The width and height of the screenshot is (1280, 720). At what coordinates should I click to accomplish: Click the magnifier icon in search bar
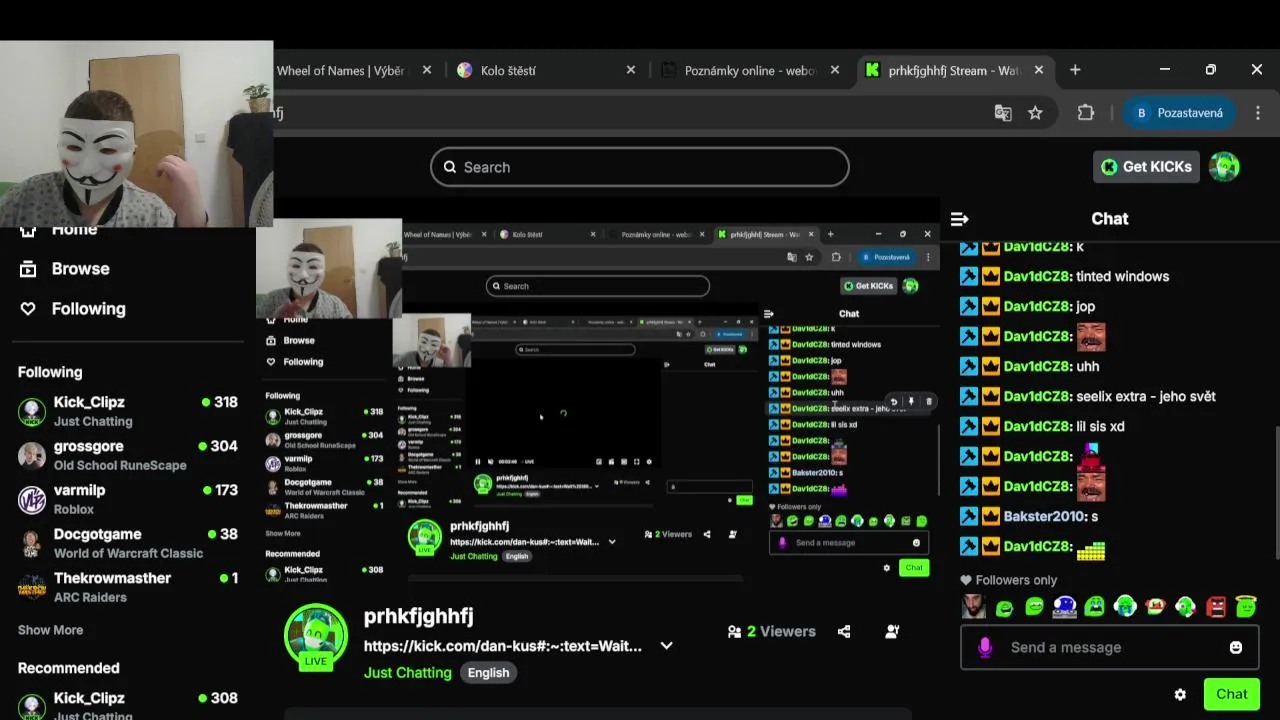pyautogui.click(x=450, y=167)
